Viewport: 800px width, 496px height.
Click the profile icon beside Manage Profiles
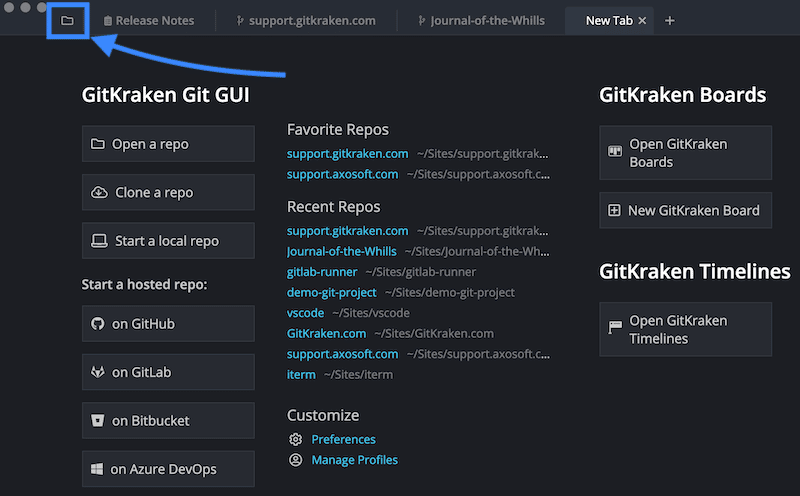coord(295,460)
